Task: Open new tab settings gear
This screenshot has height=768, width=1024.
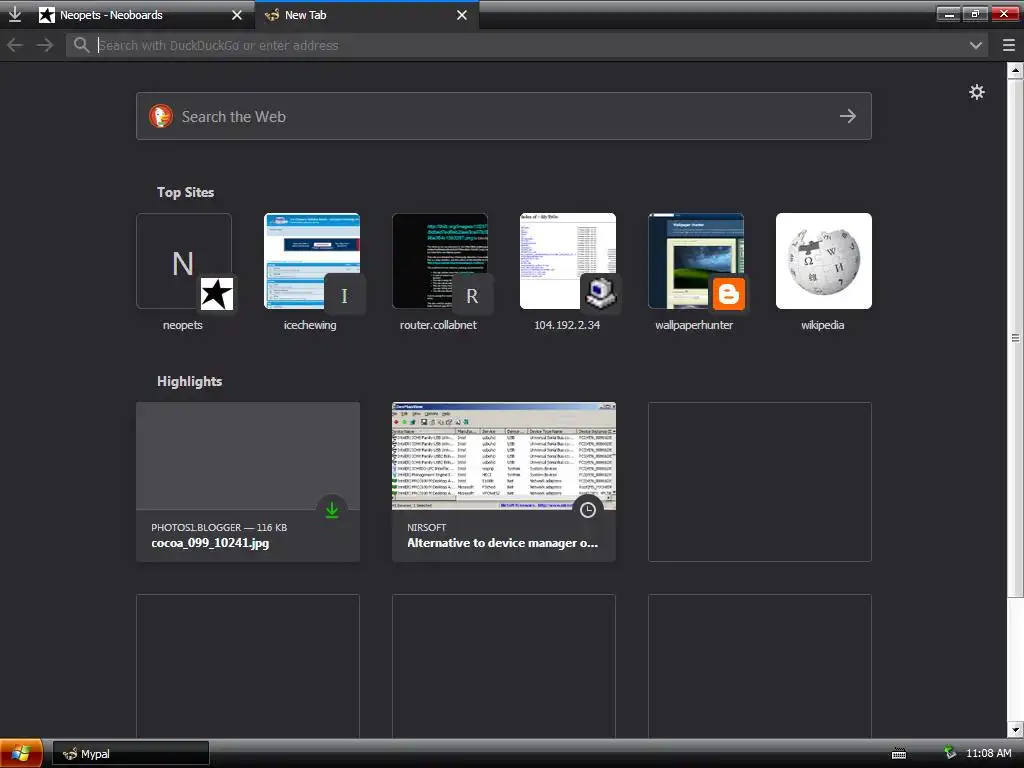Action: [x=976, y=92]
